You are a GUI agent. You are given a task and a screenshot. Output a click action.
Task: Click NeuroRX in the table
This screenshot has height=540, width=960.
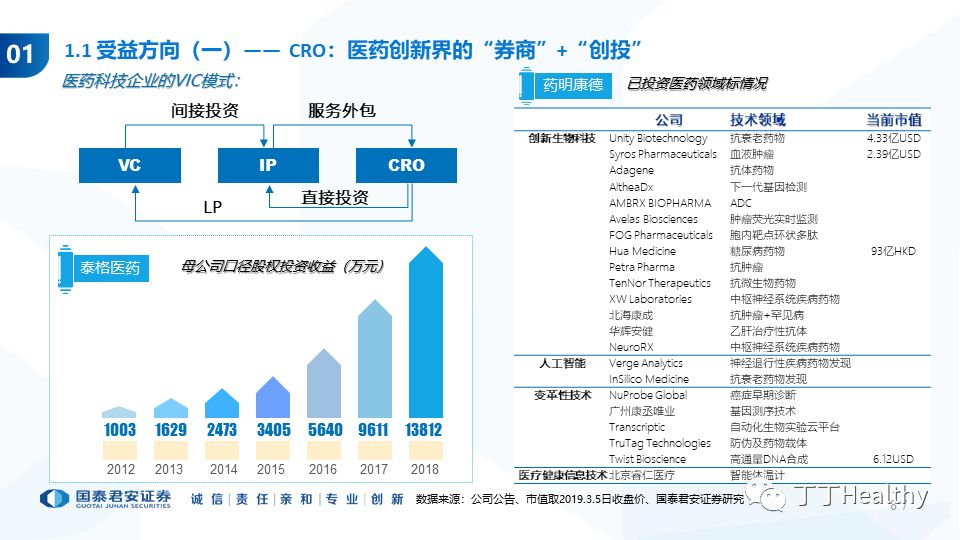tap(631, 347)
